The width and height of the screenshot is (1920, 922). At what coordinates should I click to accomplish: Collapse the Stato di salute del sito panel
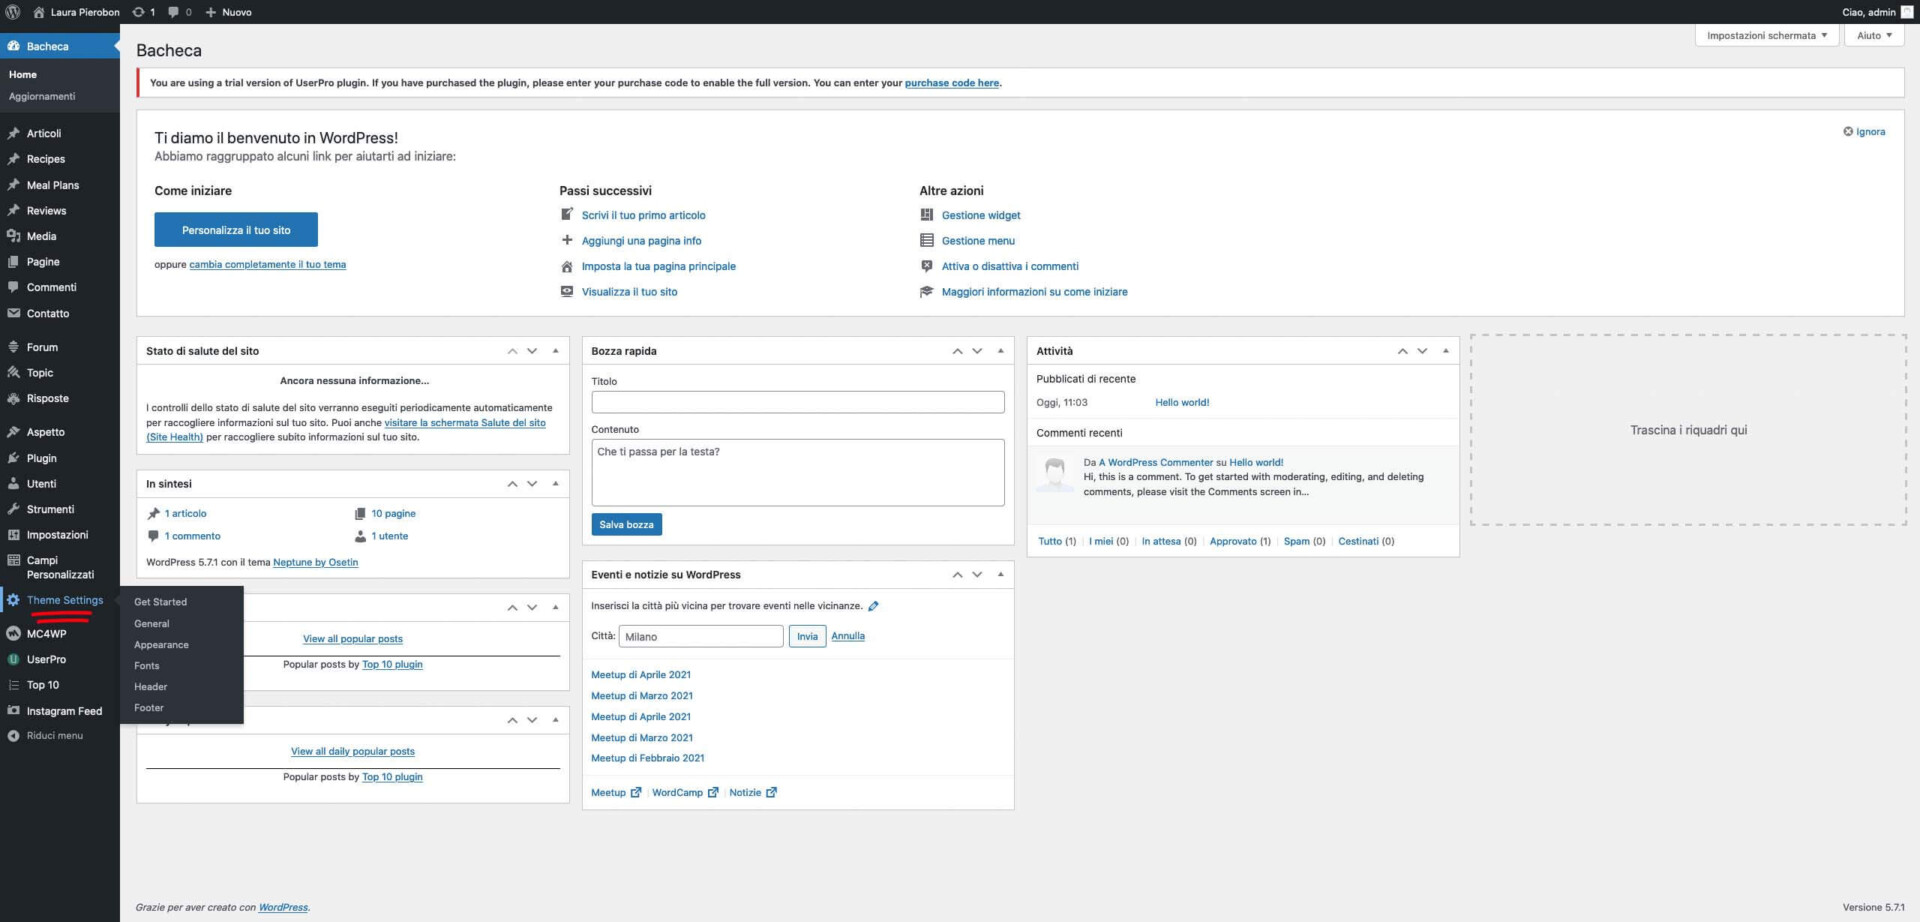click(x=556, y=351)
